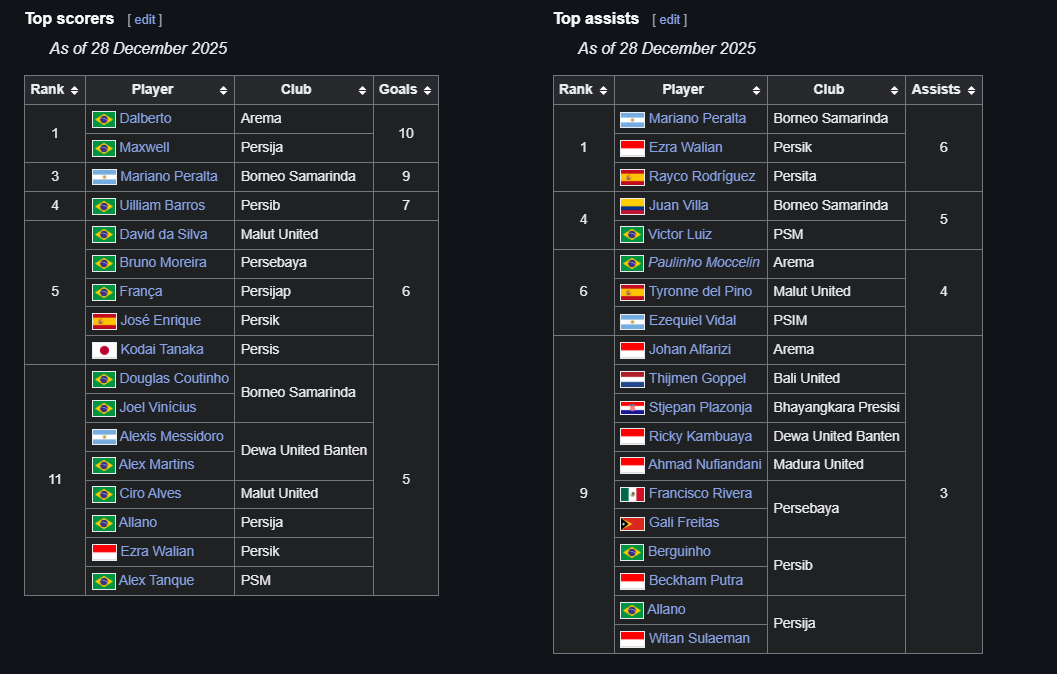Screen dimensions: 1057x674
Task: Click Persijap club cell
Action: [303, 293]
